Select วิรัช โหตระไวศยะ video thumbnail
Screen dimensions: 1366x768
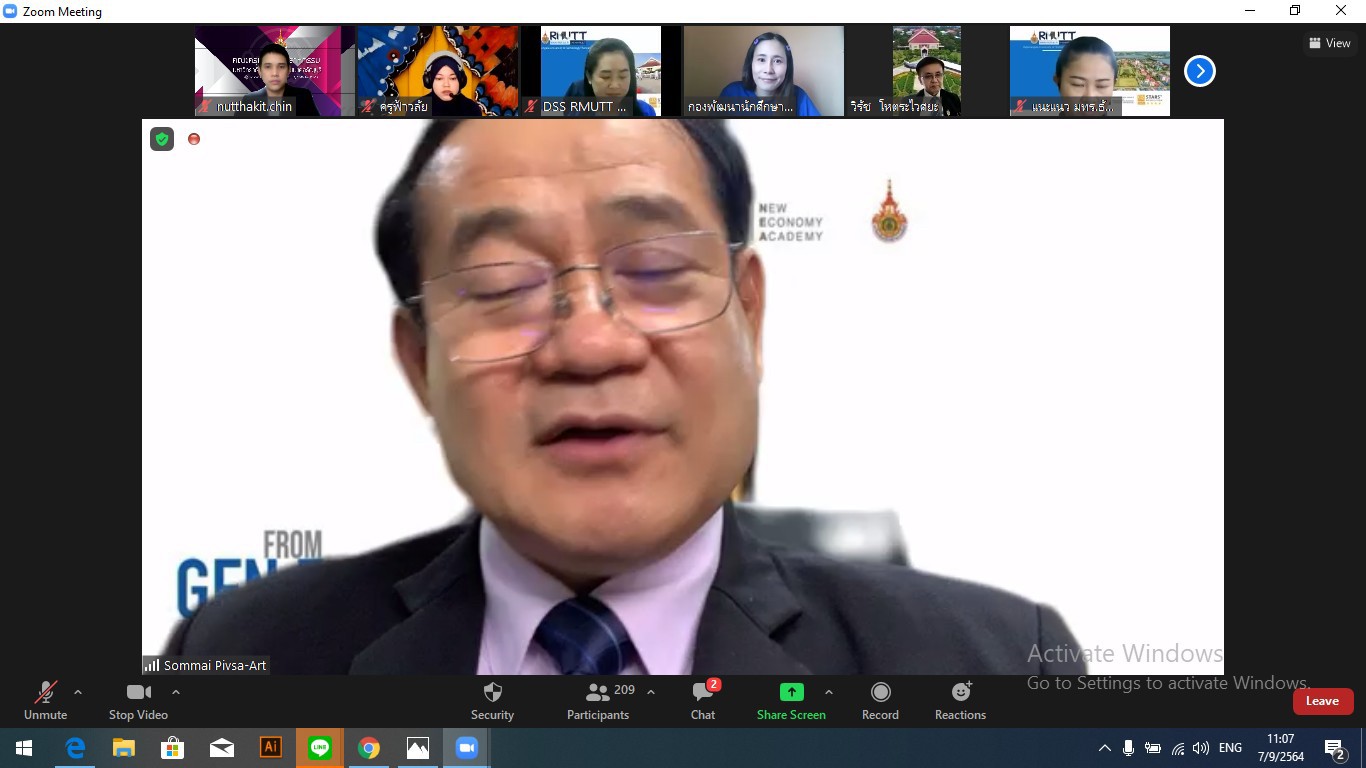(927, 71)
